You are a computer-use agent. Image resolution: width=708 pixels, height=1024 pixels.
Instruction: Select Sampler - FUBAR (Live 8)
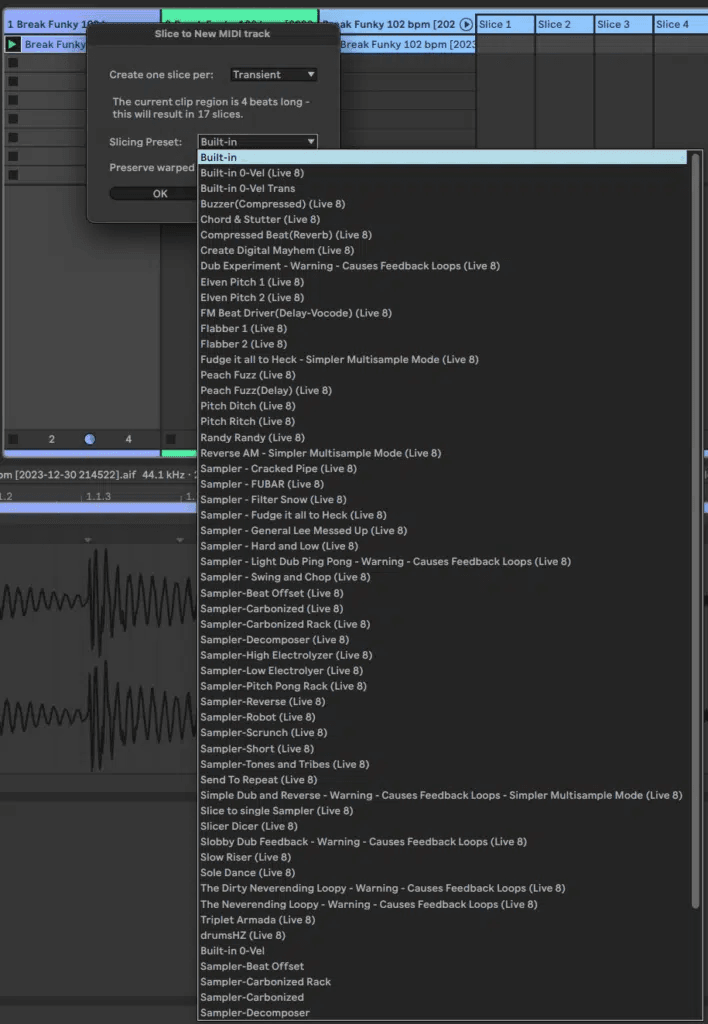443,484
